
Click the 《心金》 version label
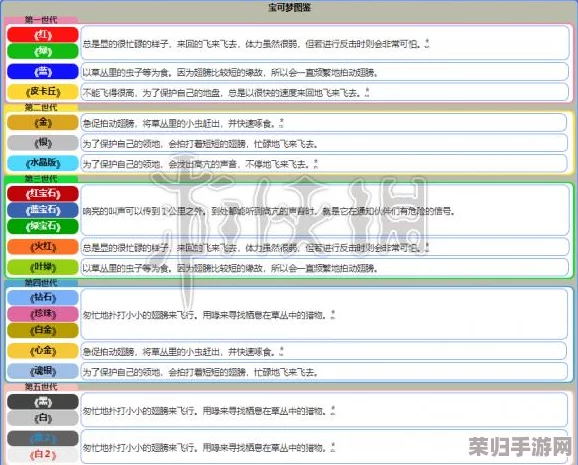tap(43, 351)
